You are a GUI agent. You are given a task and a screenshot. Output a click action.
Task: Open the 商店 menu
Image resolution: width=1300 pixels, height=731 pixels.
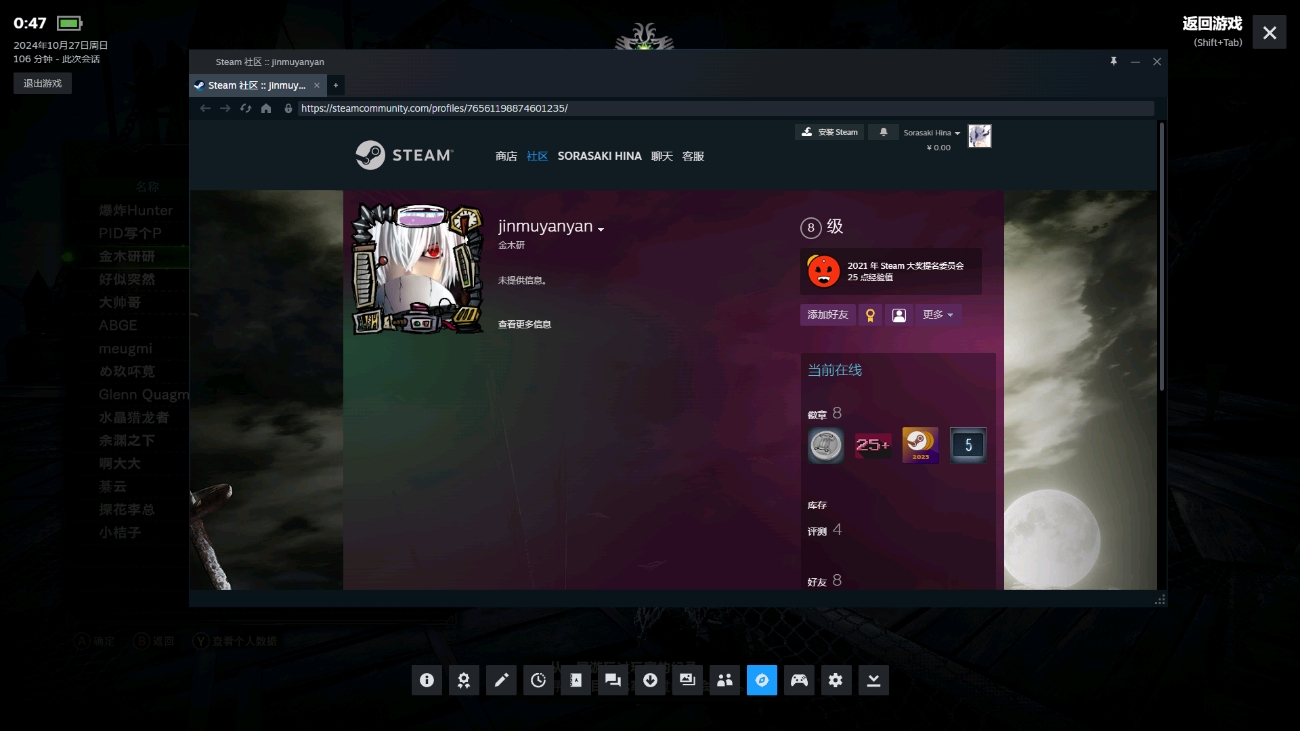(x=506, y=156)
